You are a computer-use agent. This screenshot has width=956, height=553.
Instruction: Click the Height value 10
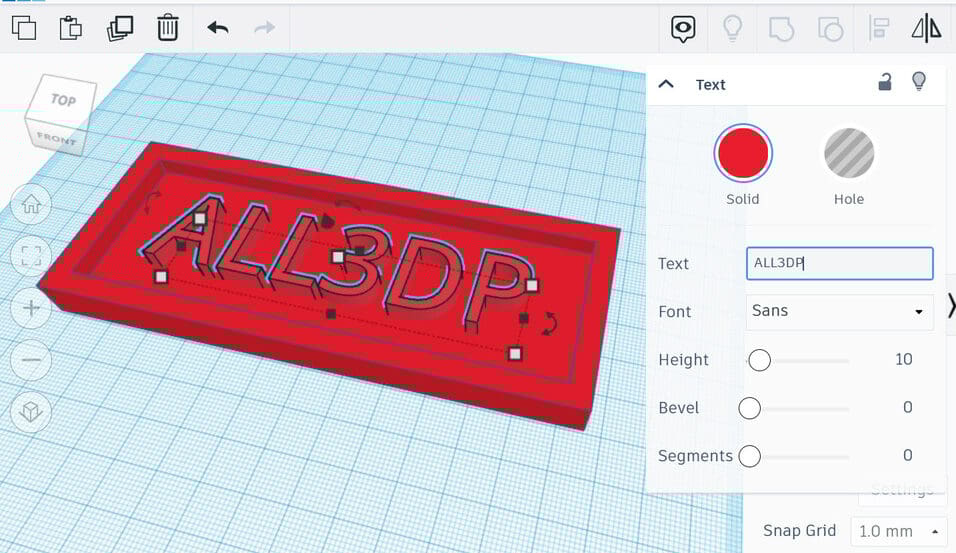click(x=904, y=359)
